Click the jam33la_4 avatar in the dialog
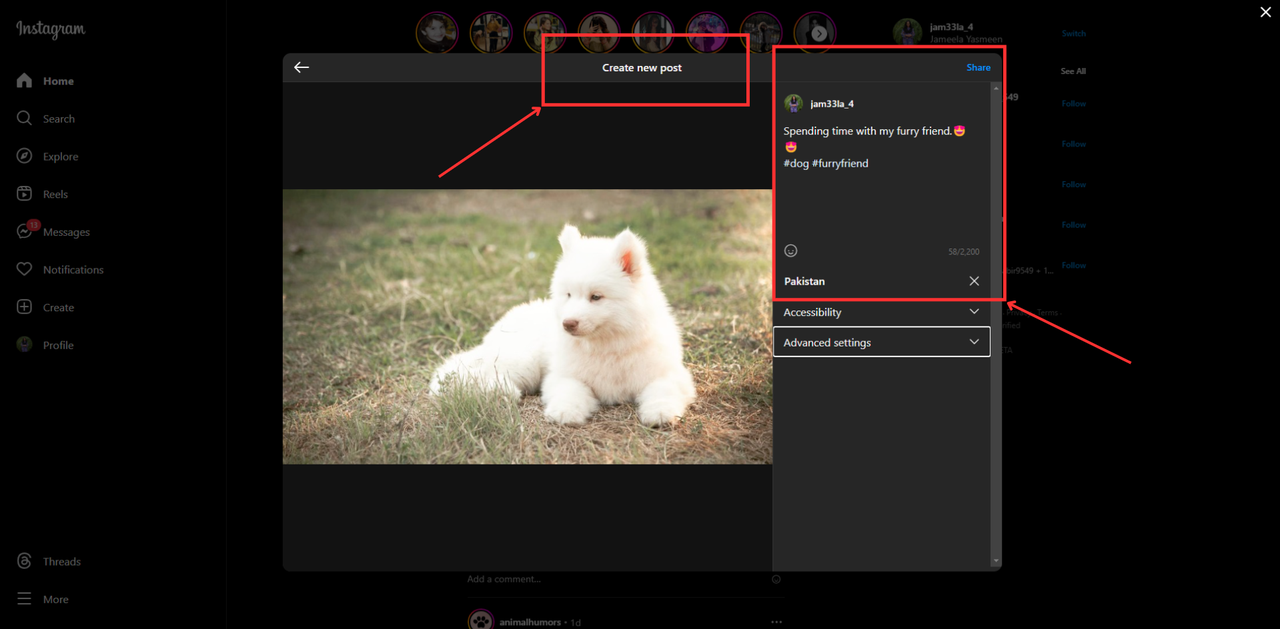Viewport: 1280px width, 629px height. (794, 103)
